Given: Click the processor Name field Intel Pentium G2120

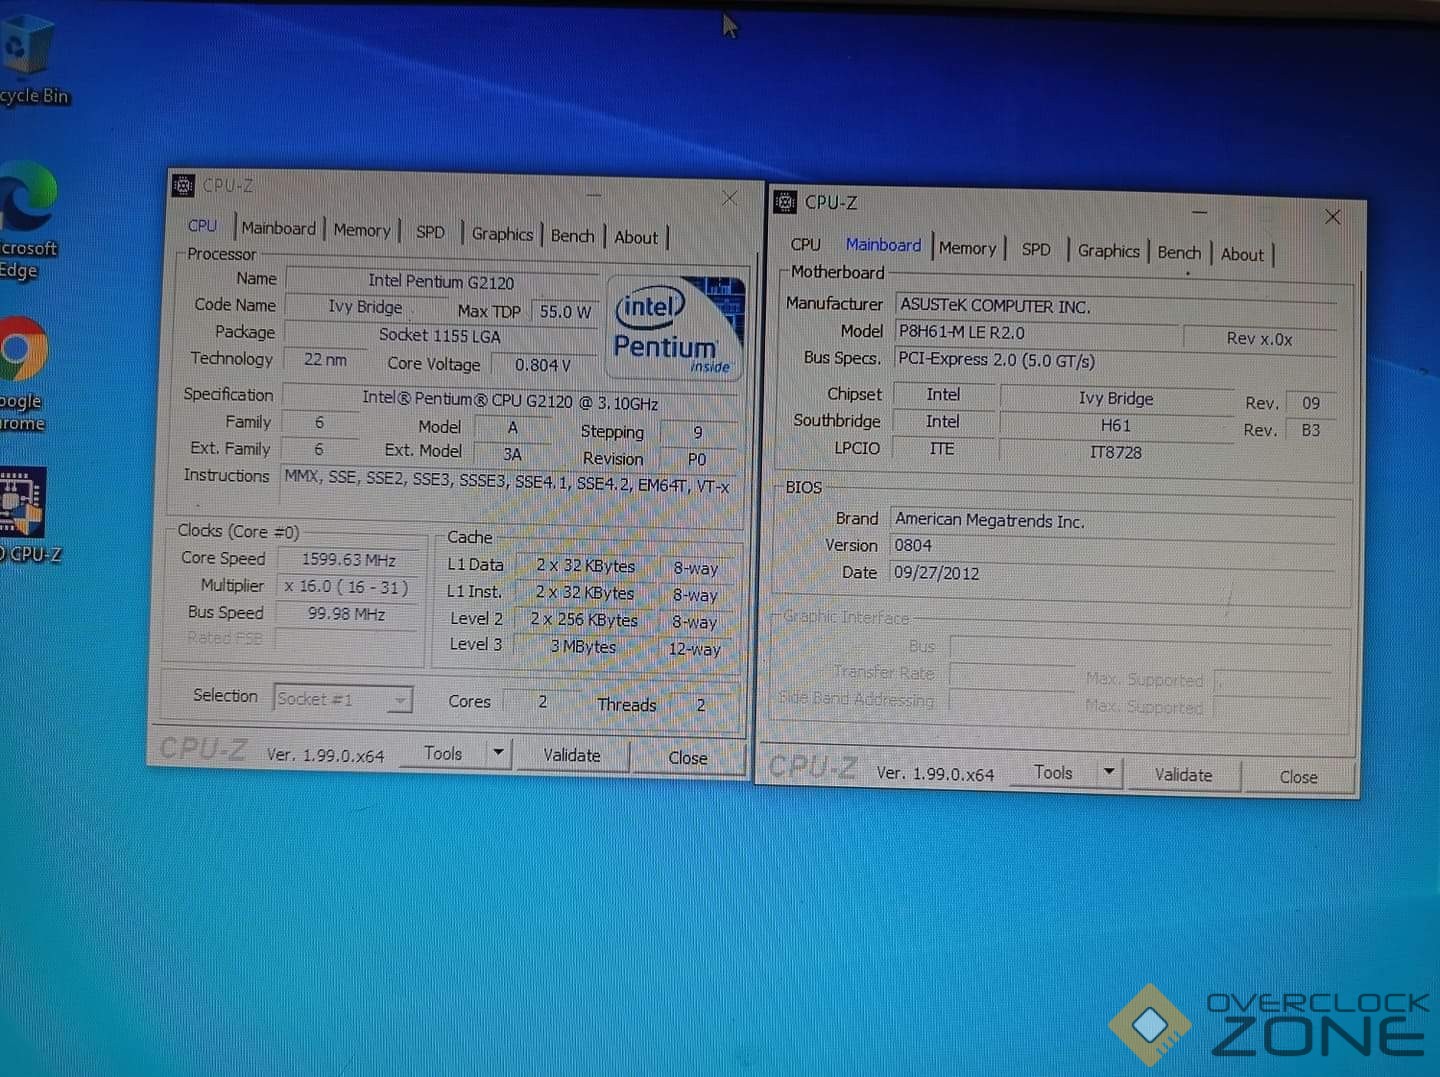Looking at the screenshot, I should [442, 282].
